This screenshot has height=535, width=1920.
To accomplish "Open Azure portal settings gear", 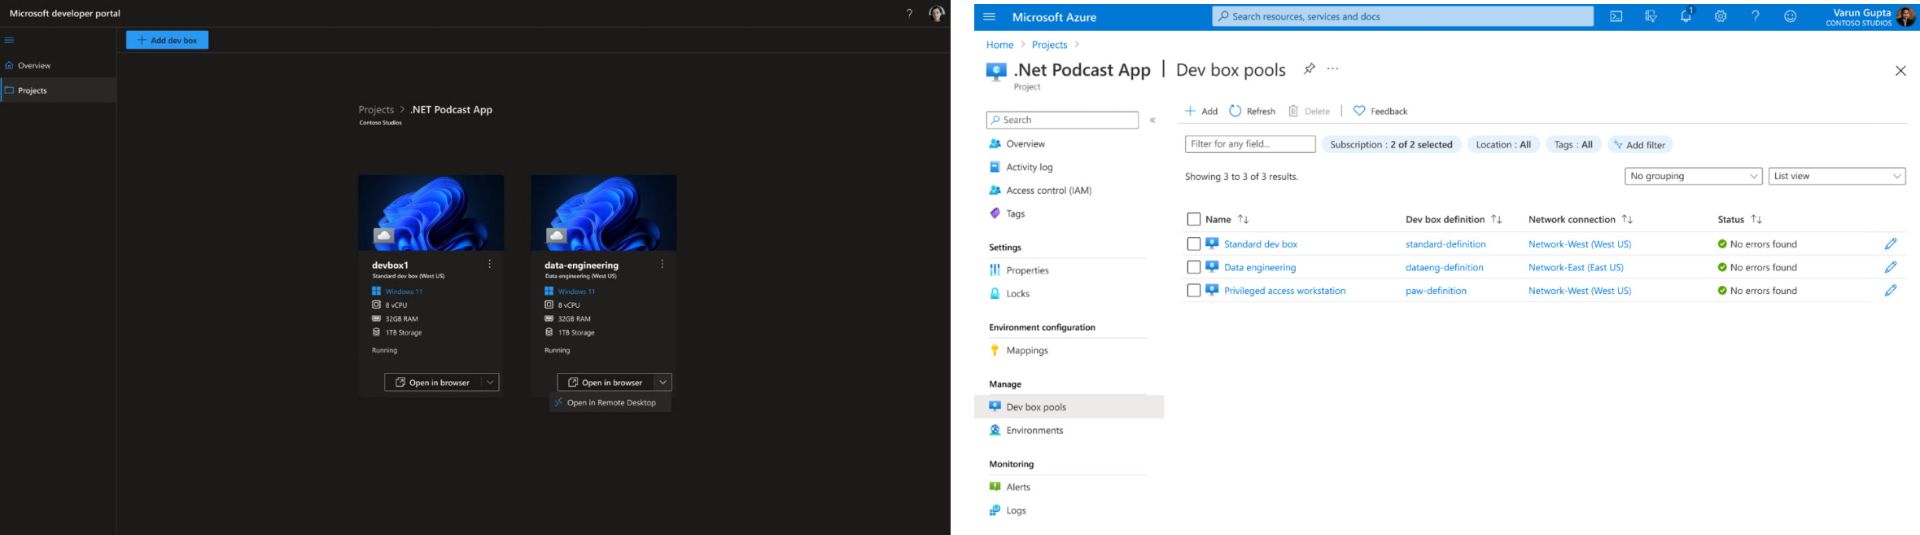I will point(1721,17).
